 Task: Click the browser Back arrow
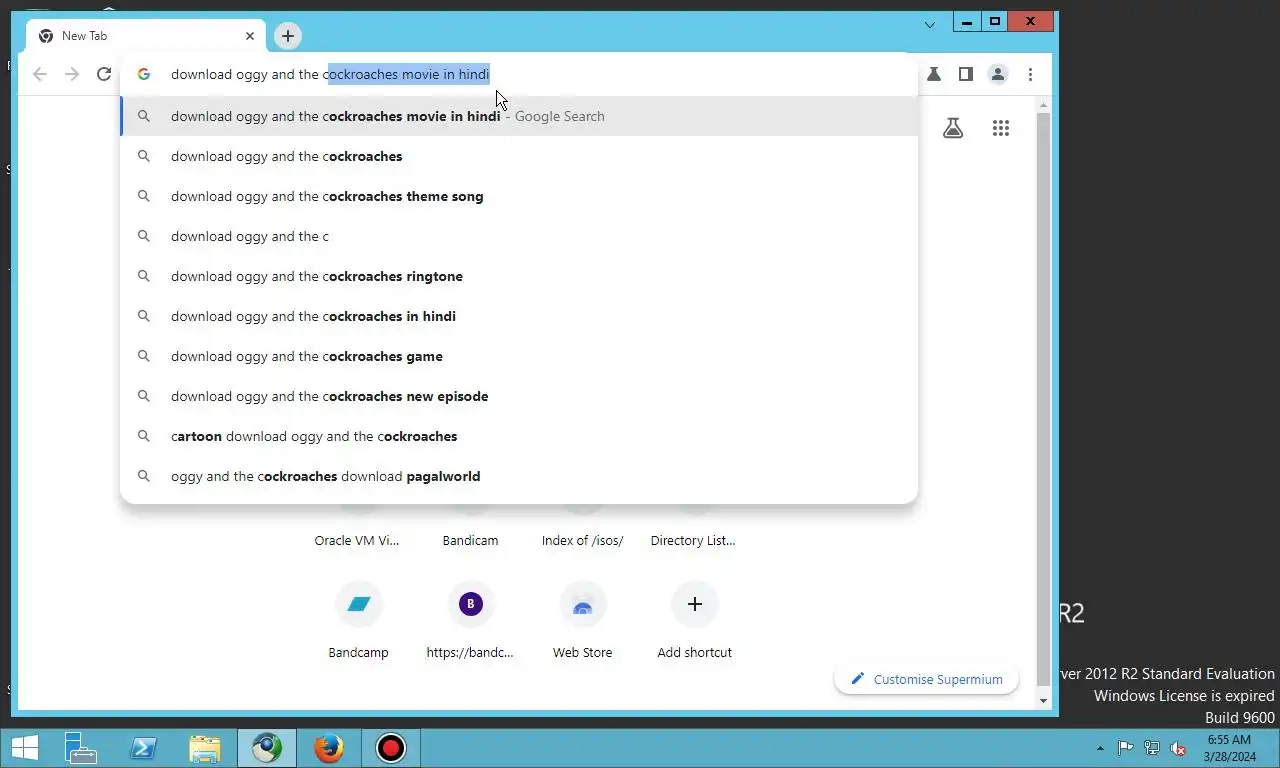pos(40,74)
